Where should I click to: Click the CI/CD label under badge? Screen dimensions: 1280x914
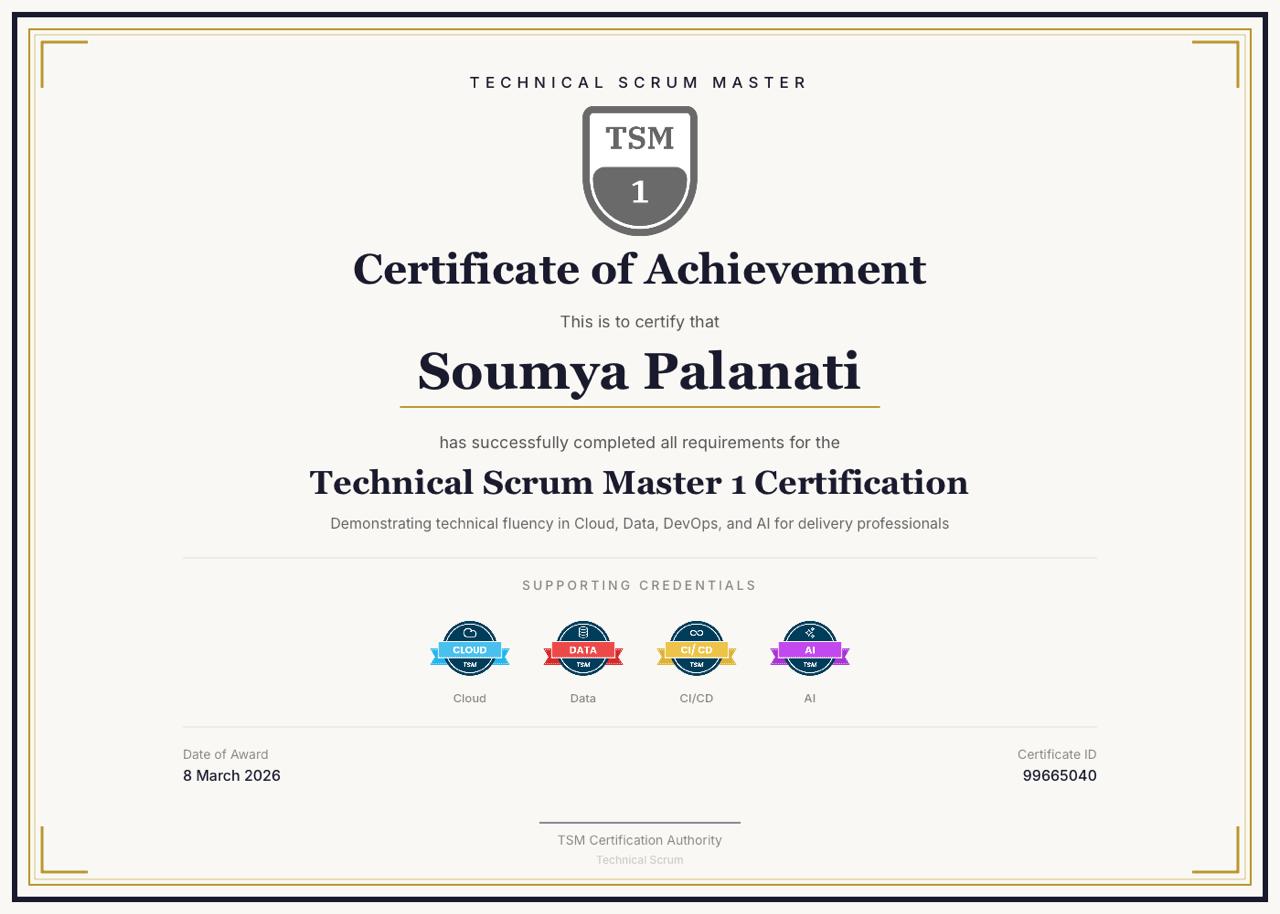[x=696, y=698]
